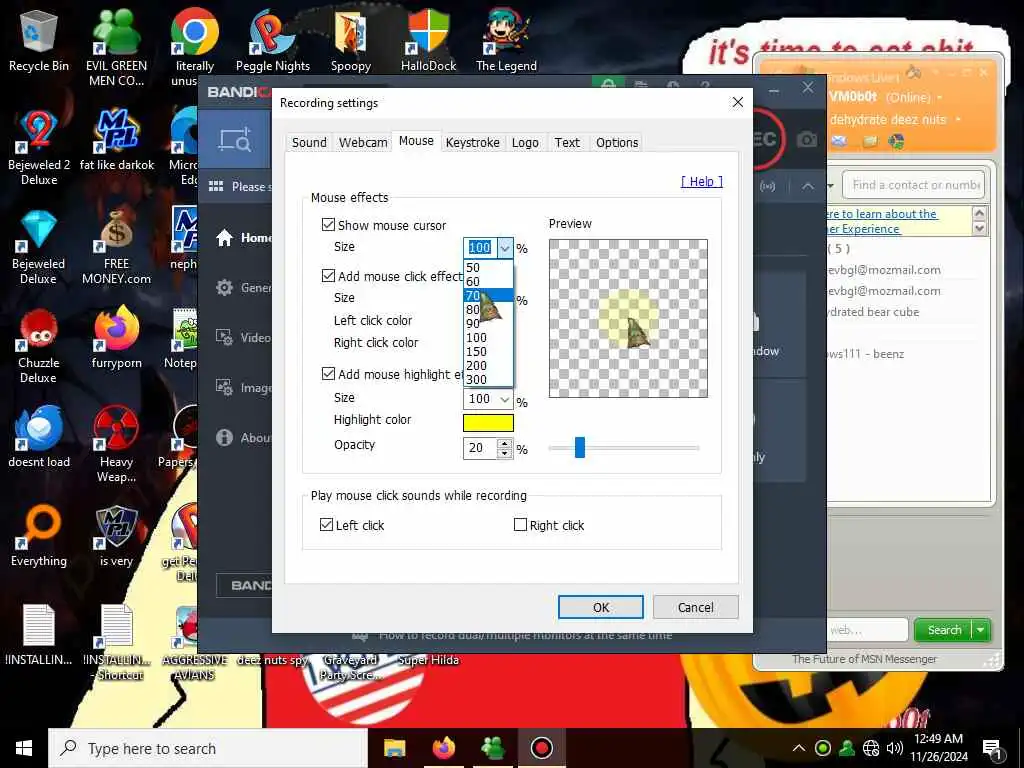Image resolution: width=1024 pixels, height=768 pixels.
Task: Open Firefox from the taskbar
Action: tap(443, 748)
